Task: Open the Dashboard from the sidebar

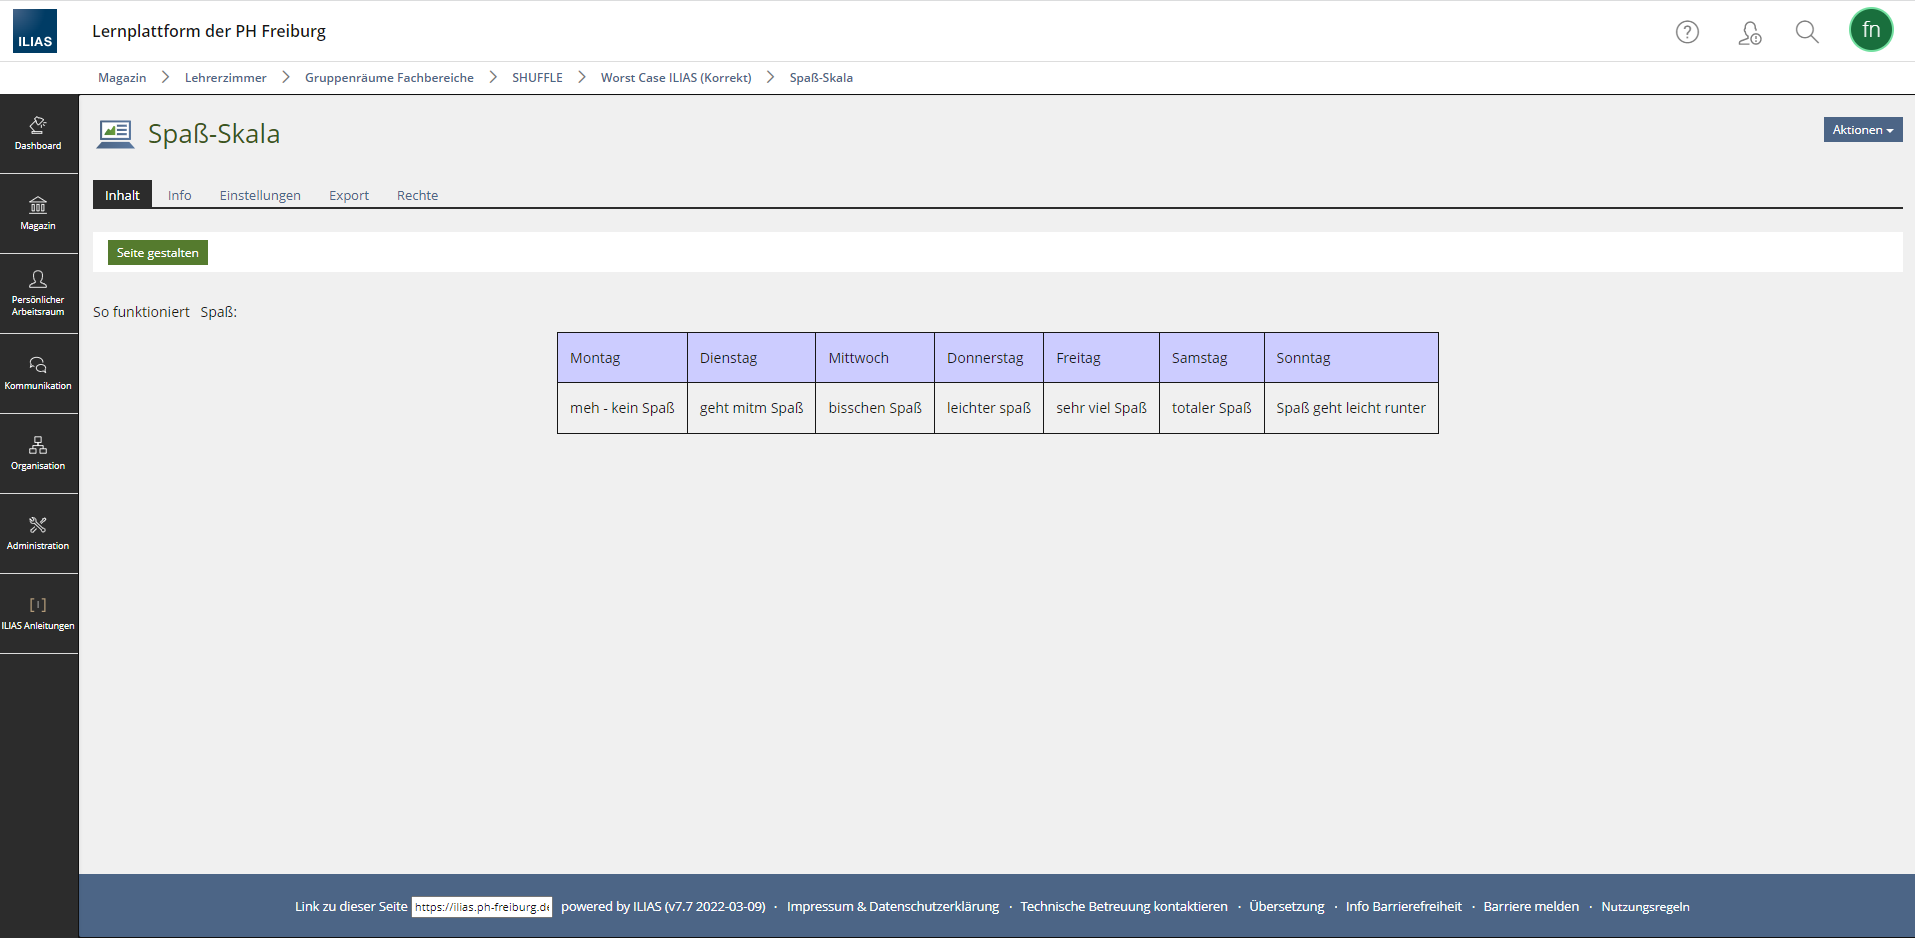Action: click(38, 134)
